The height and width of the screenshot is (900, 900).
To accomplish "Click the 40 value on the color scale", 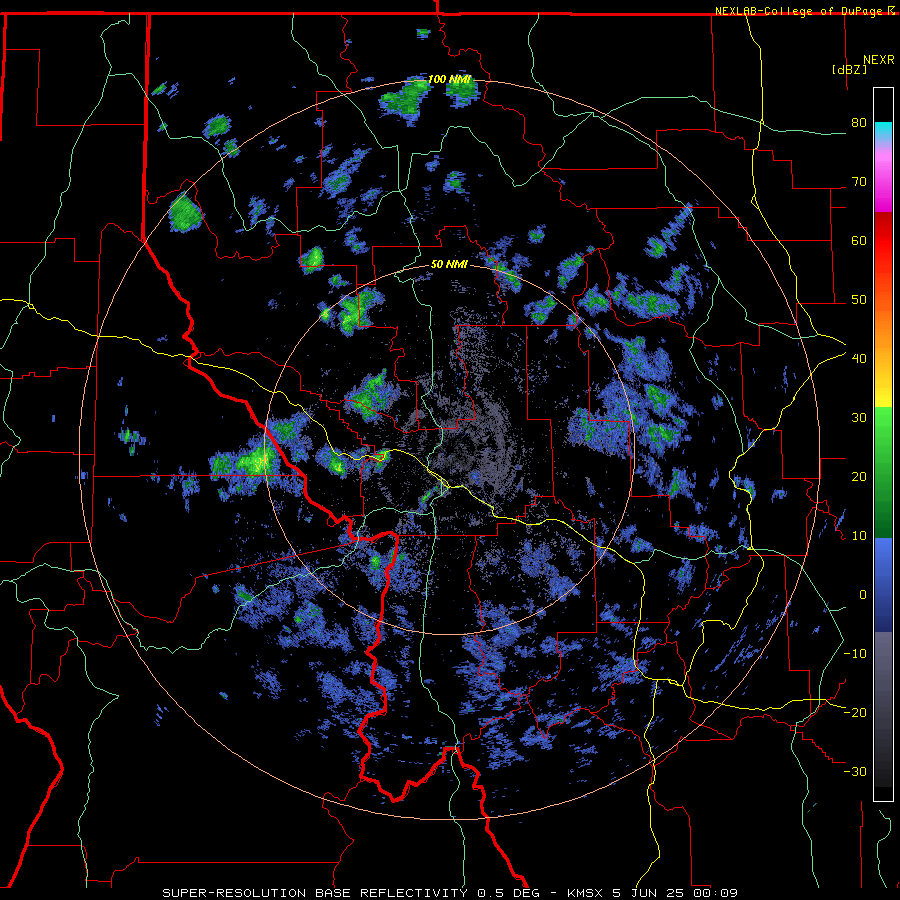I will coord(859,359).
